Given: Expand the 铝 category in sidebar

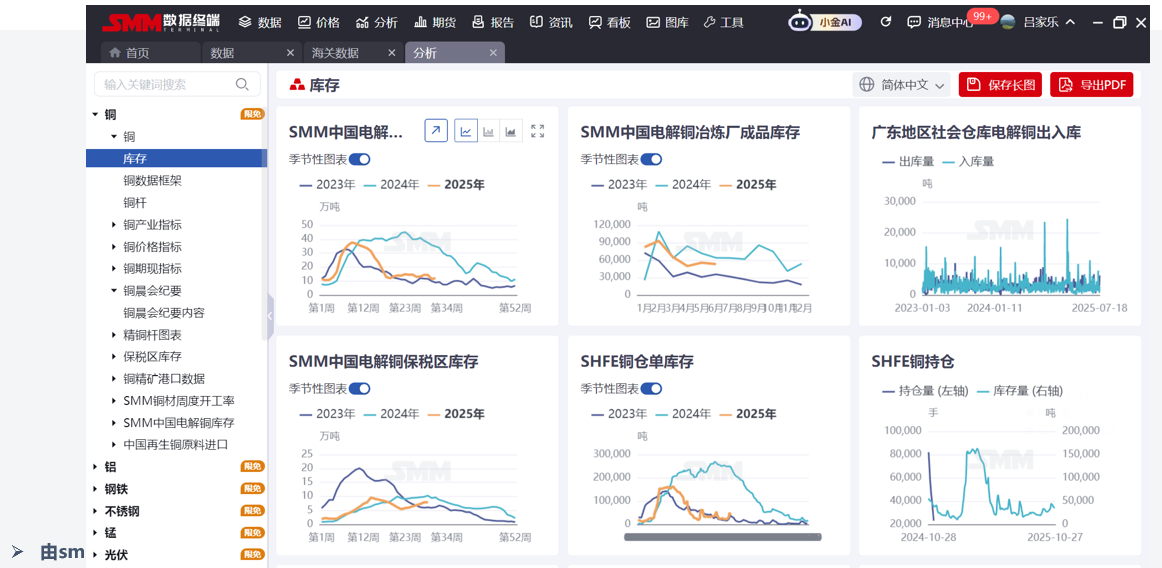Looking at the screenshot, I should 96,467.
